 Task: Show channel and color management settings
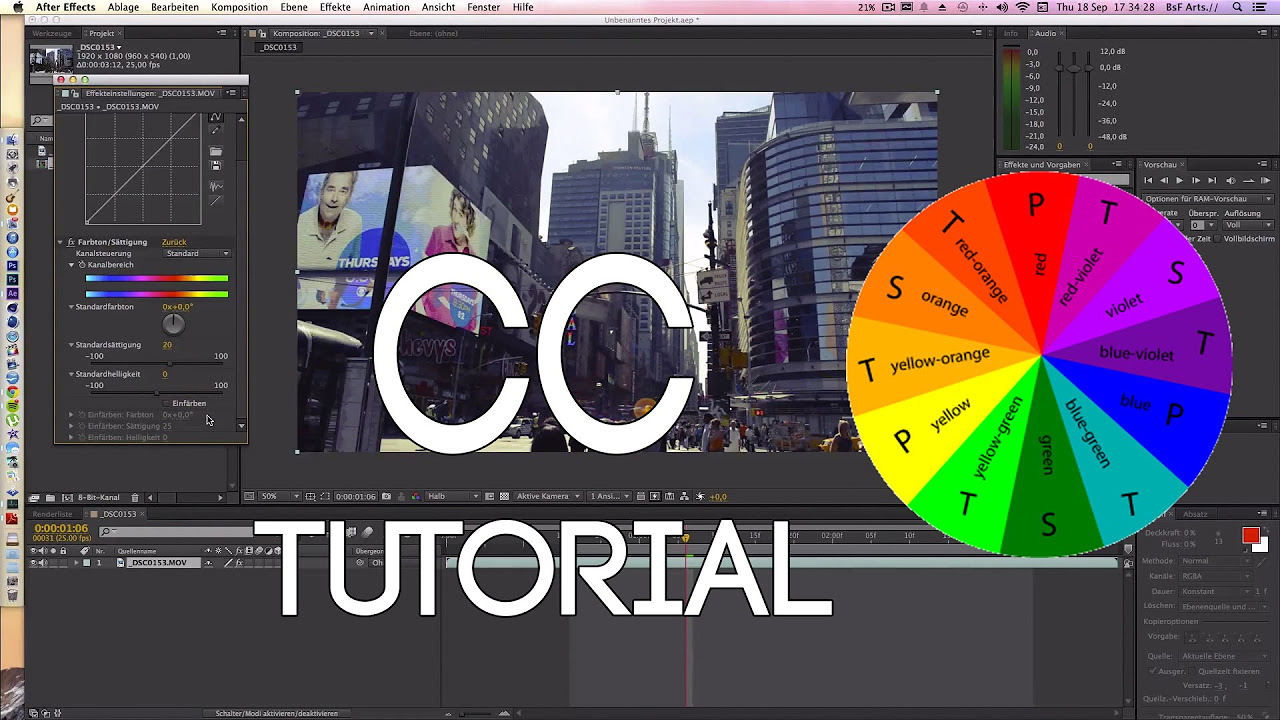tap(414, 496)
